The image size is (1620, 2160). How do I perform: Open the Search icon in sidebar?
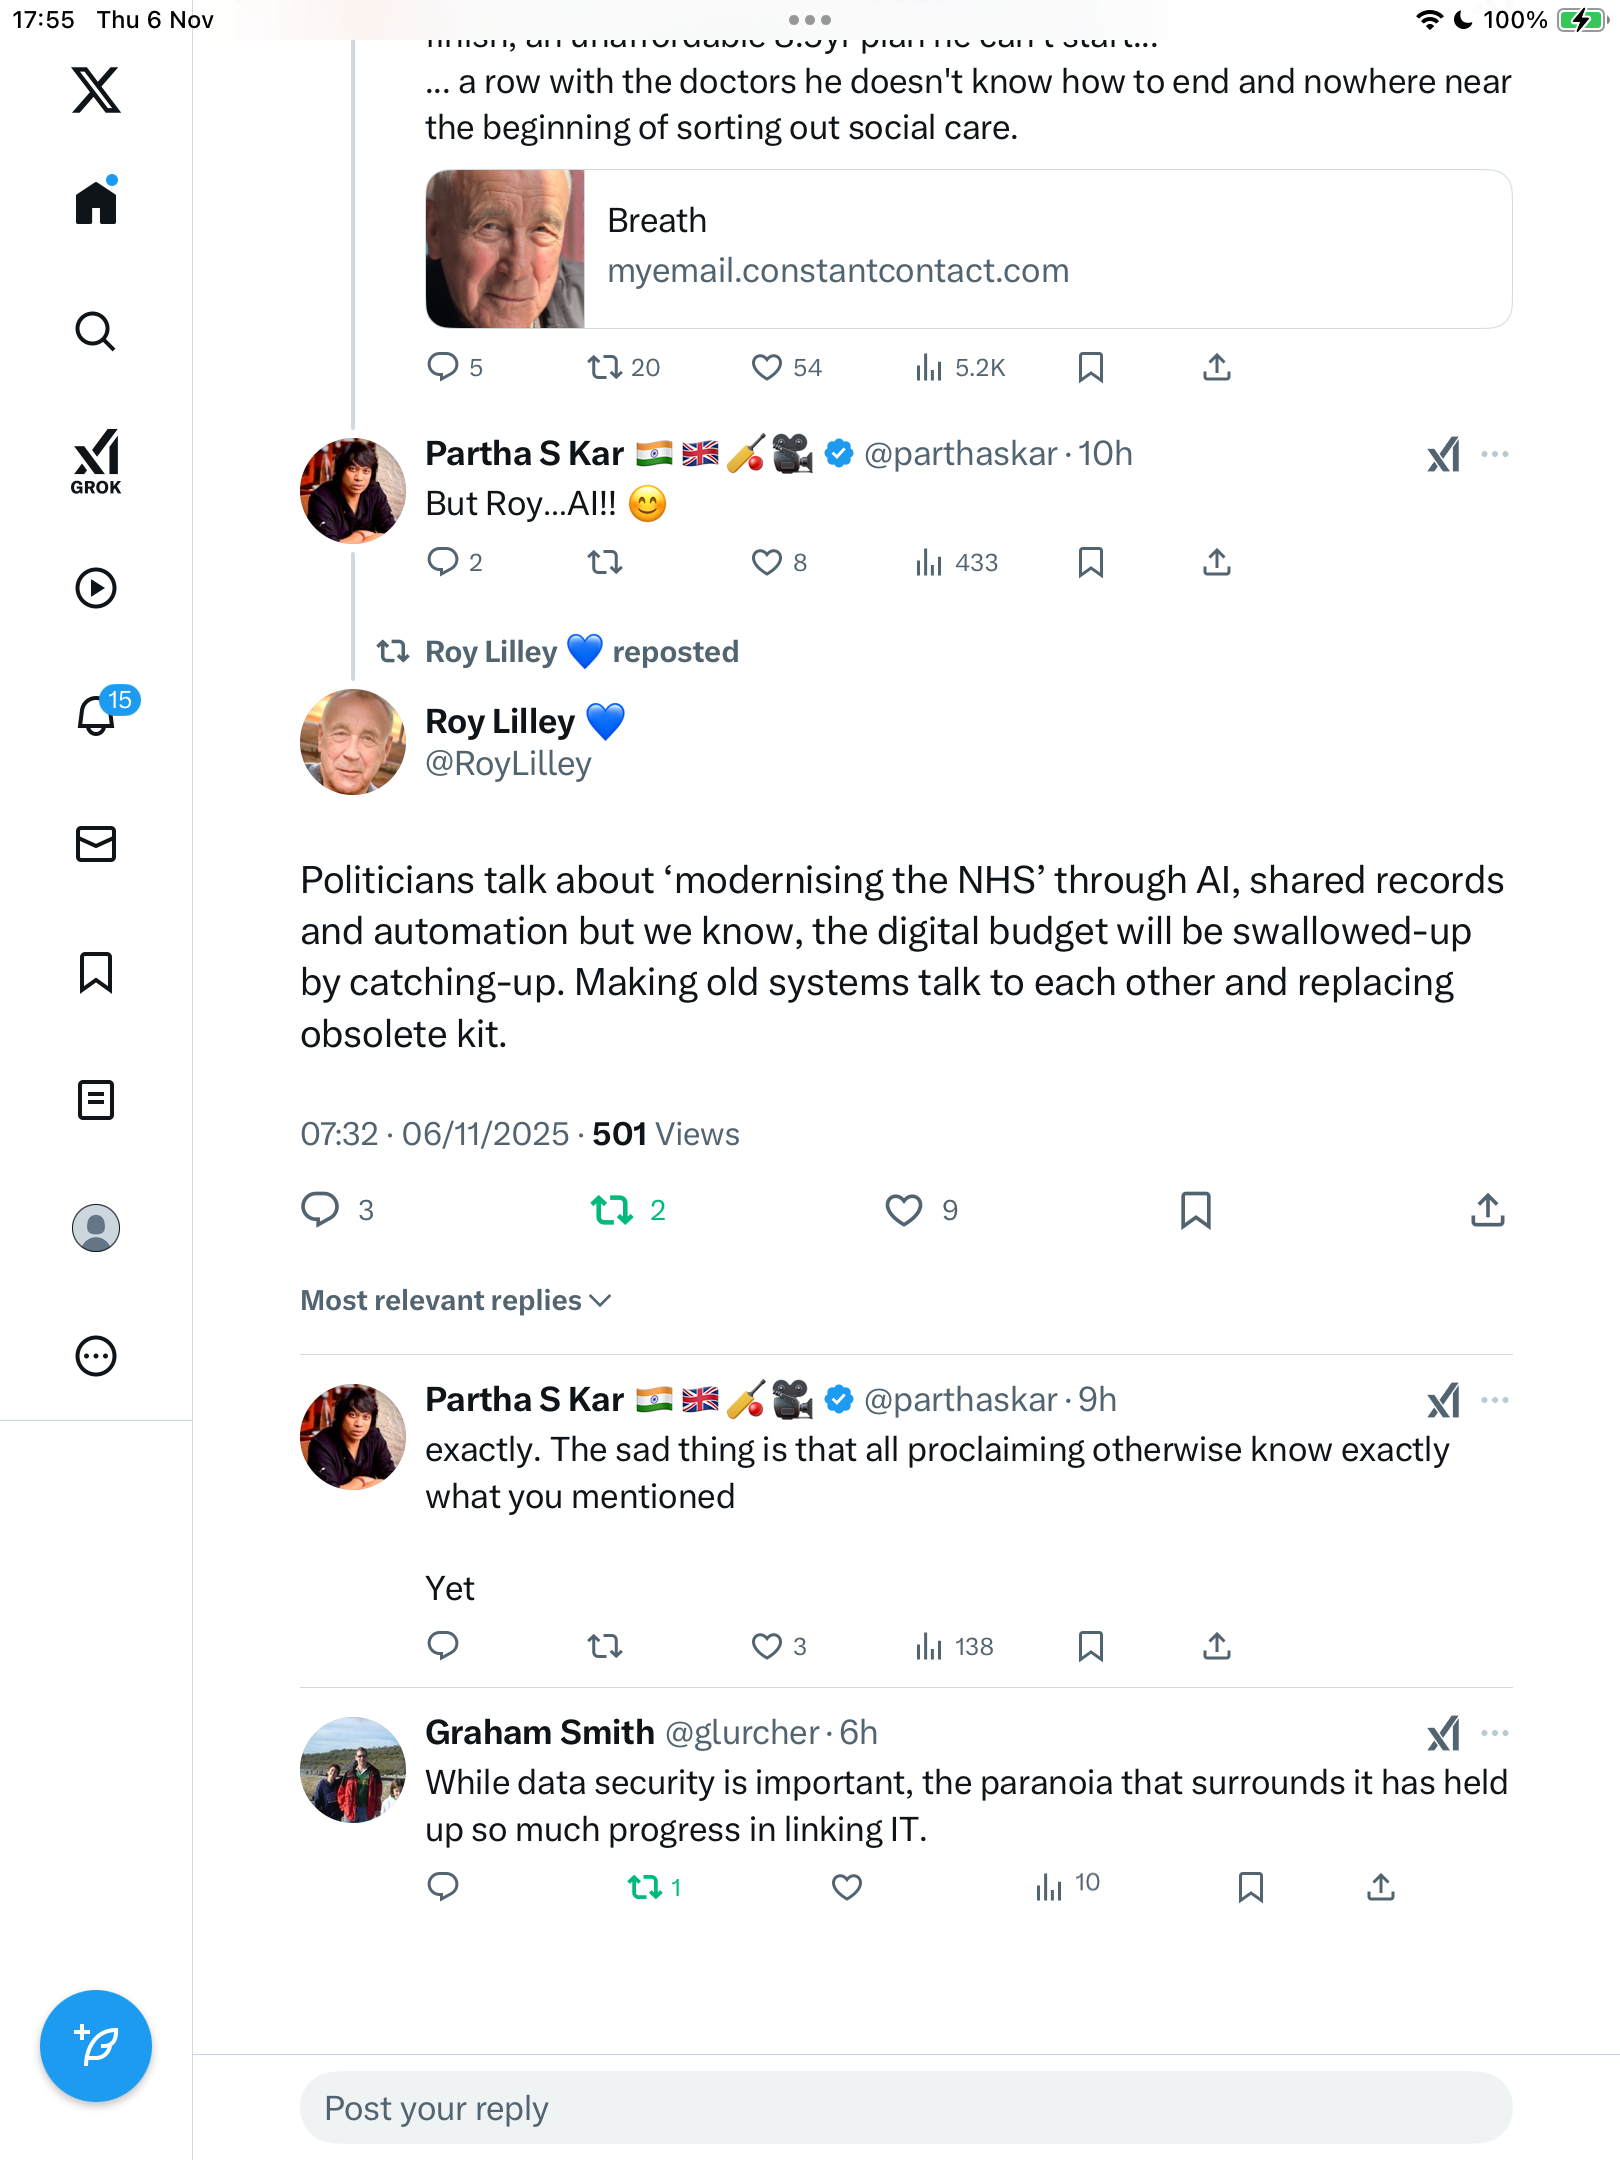tap(96, 331)
